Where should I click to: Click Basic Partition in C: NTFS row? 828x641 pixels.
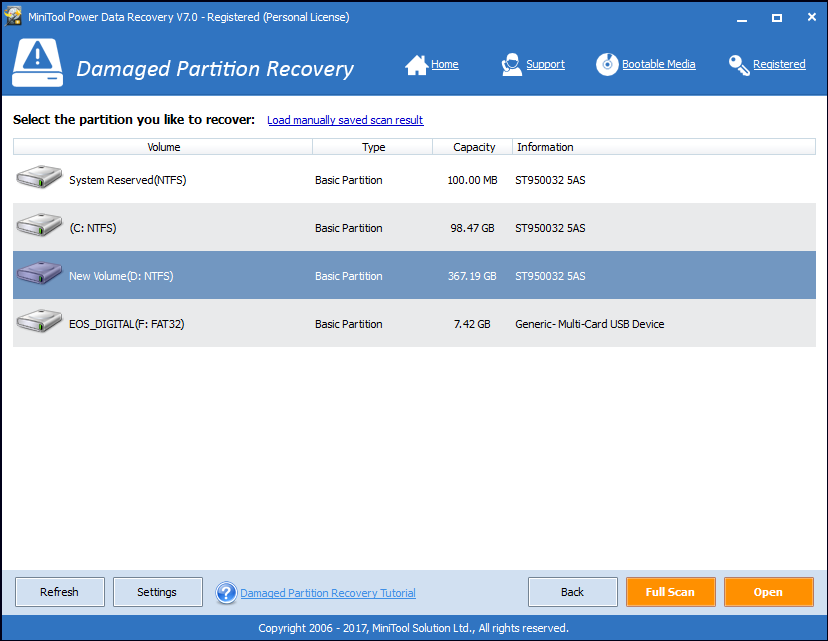pyautogui.click(x=349, y=228)
